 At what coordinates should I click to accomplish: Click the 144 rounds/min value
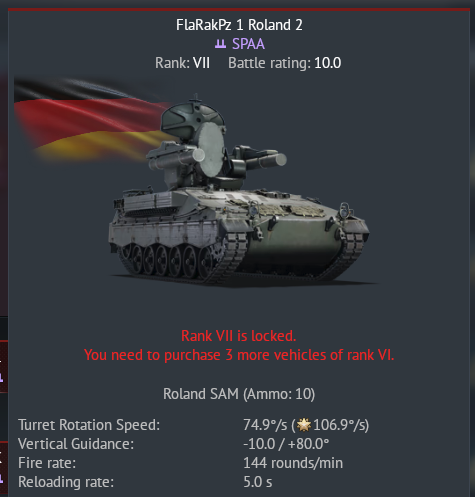click(x=293, y=463)
